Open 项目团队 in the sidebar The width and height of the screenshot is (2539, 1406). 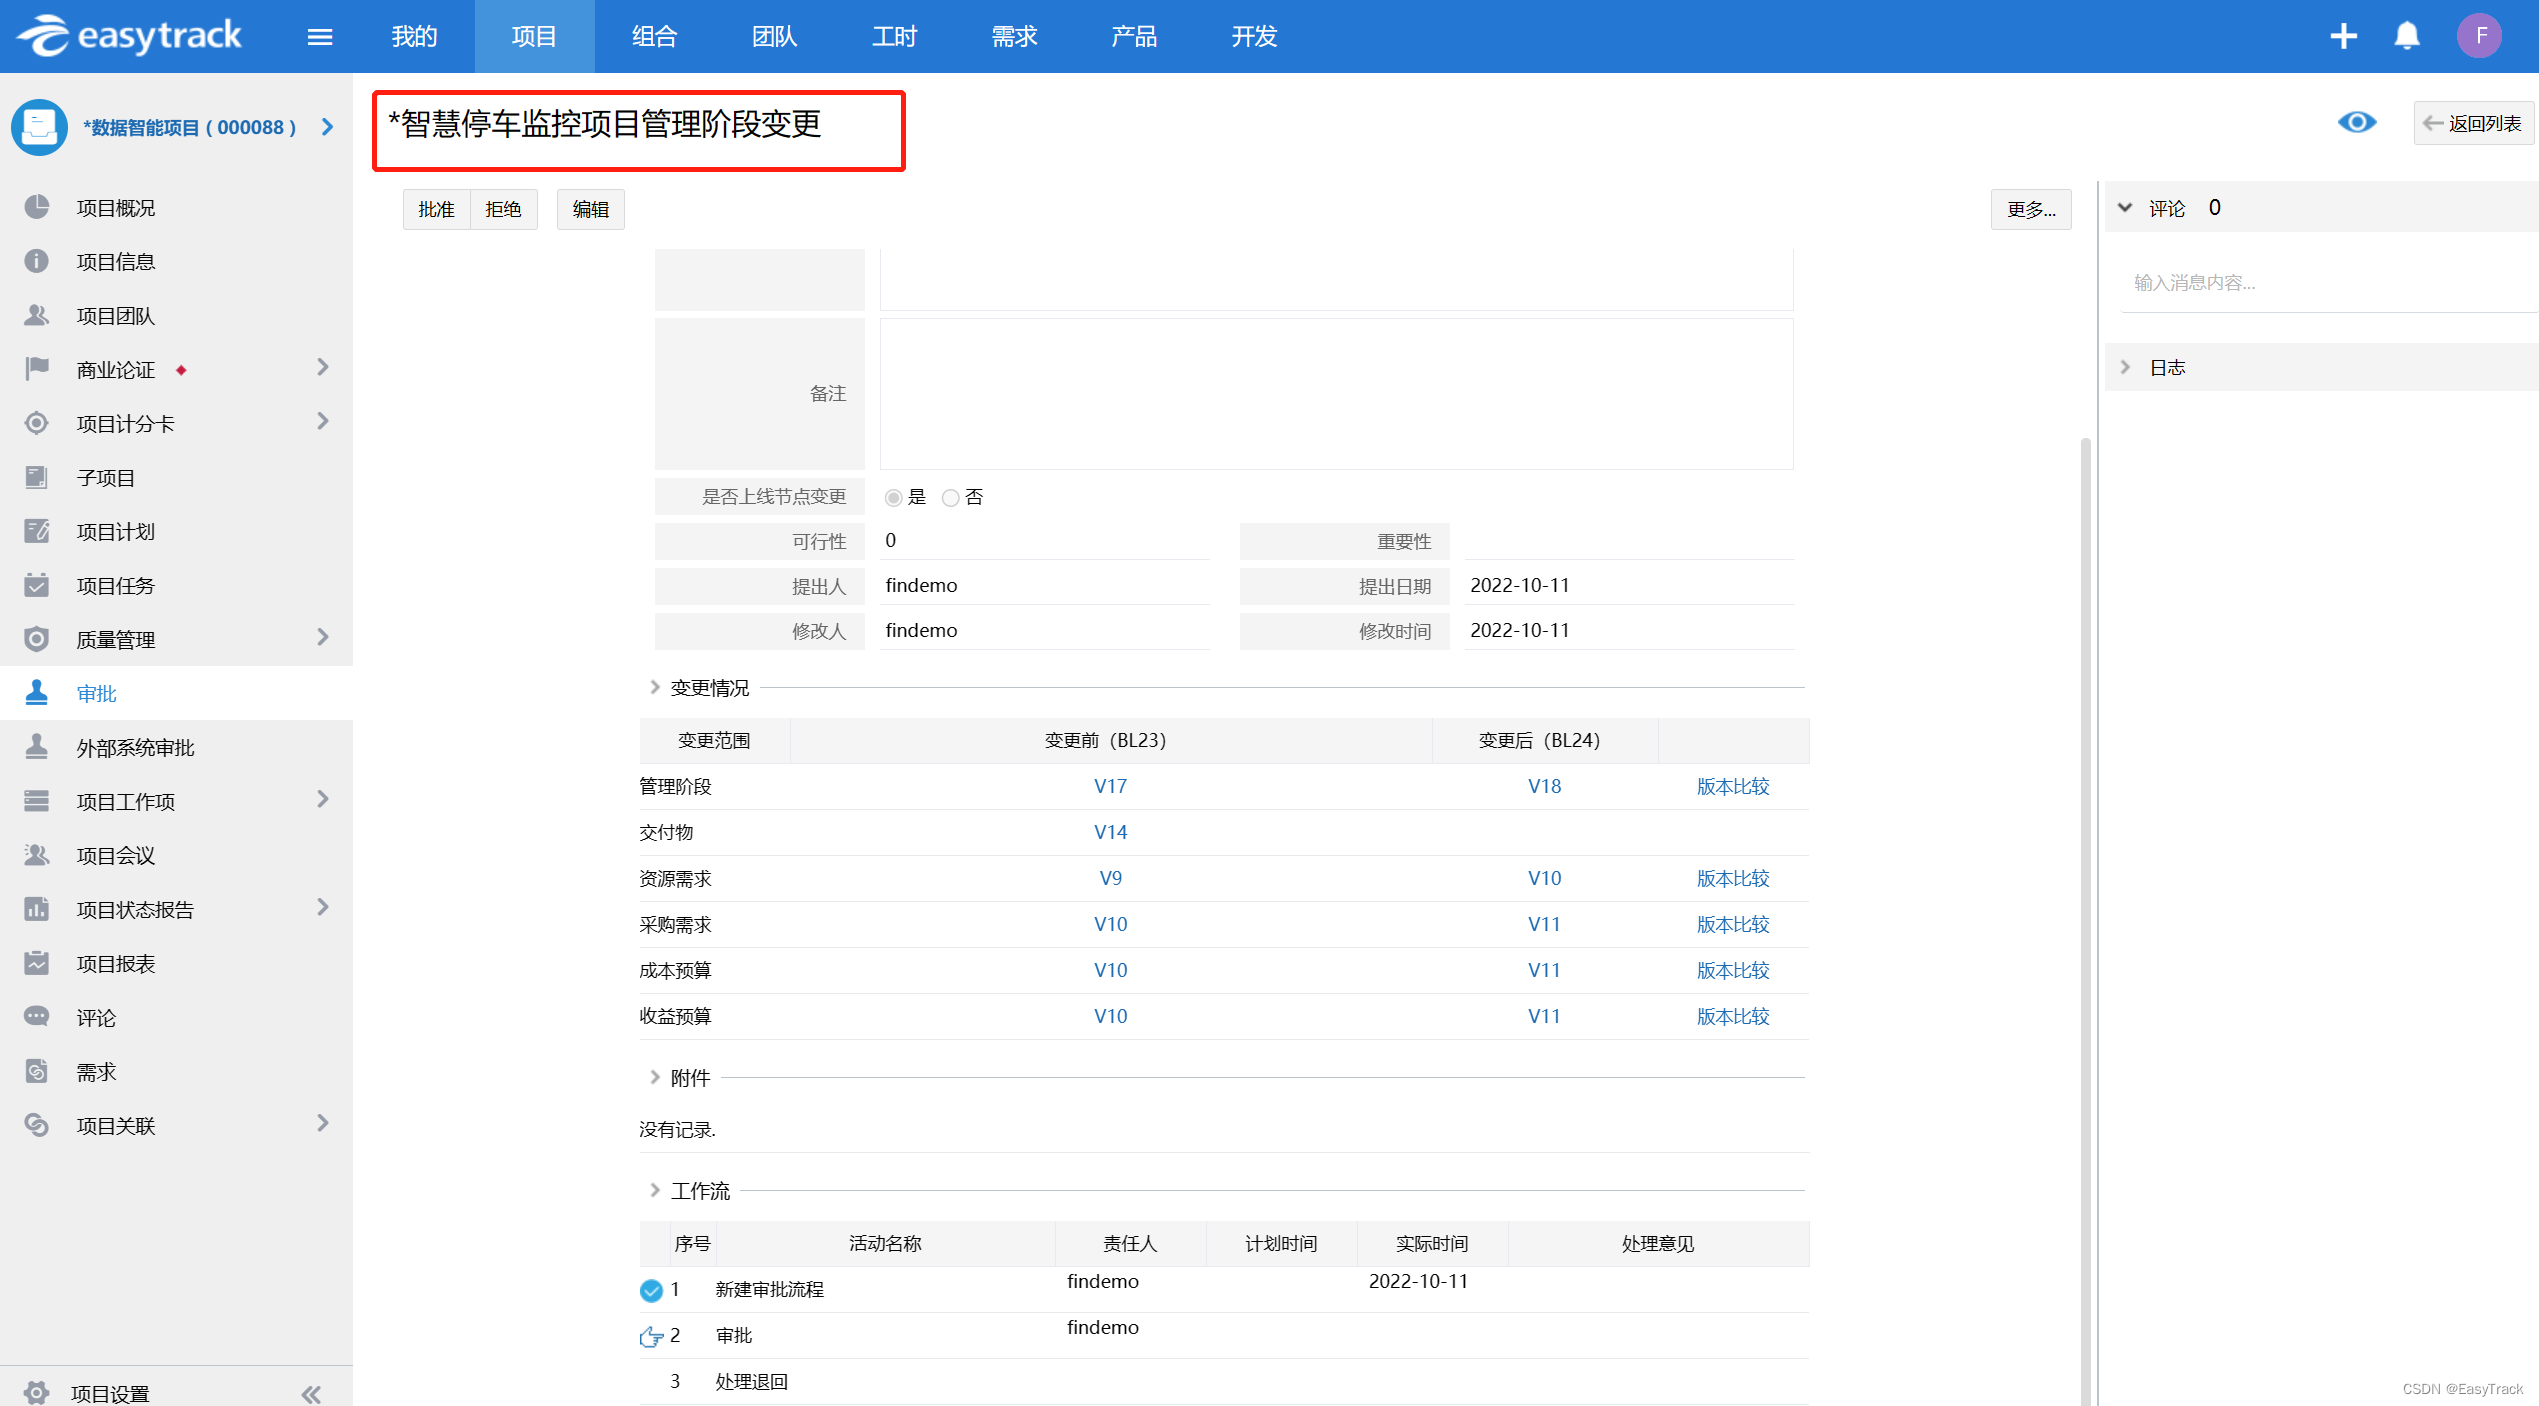pyautogui.click(x=116, y=316)
